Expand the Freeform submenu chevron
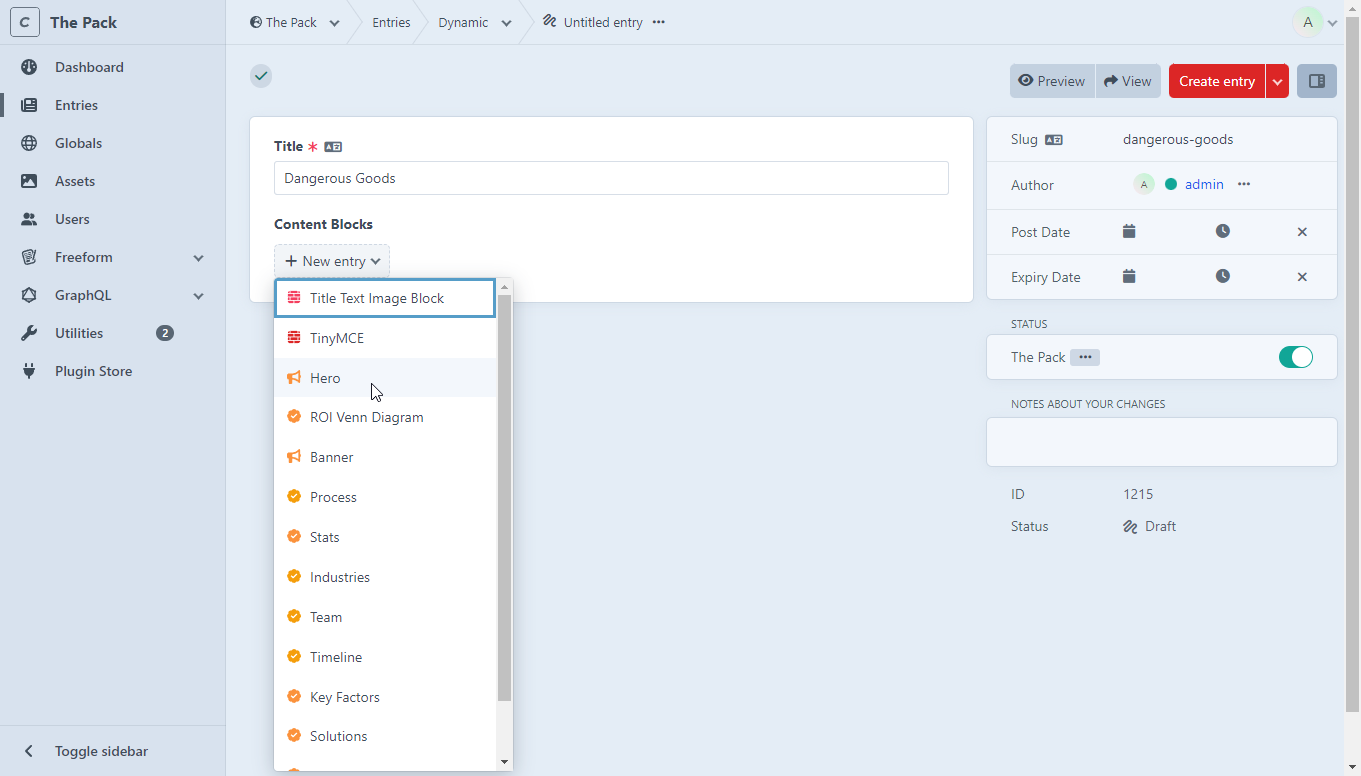 tap(198, 258)
